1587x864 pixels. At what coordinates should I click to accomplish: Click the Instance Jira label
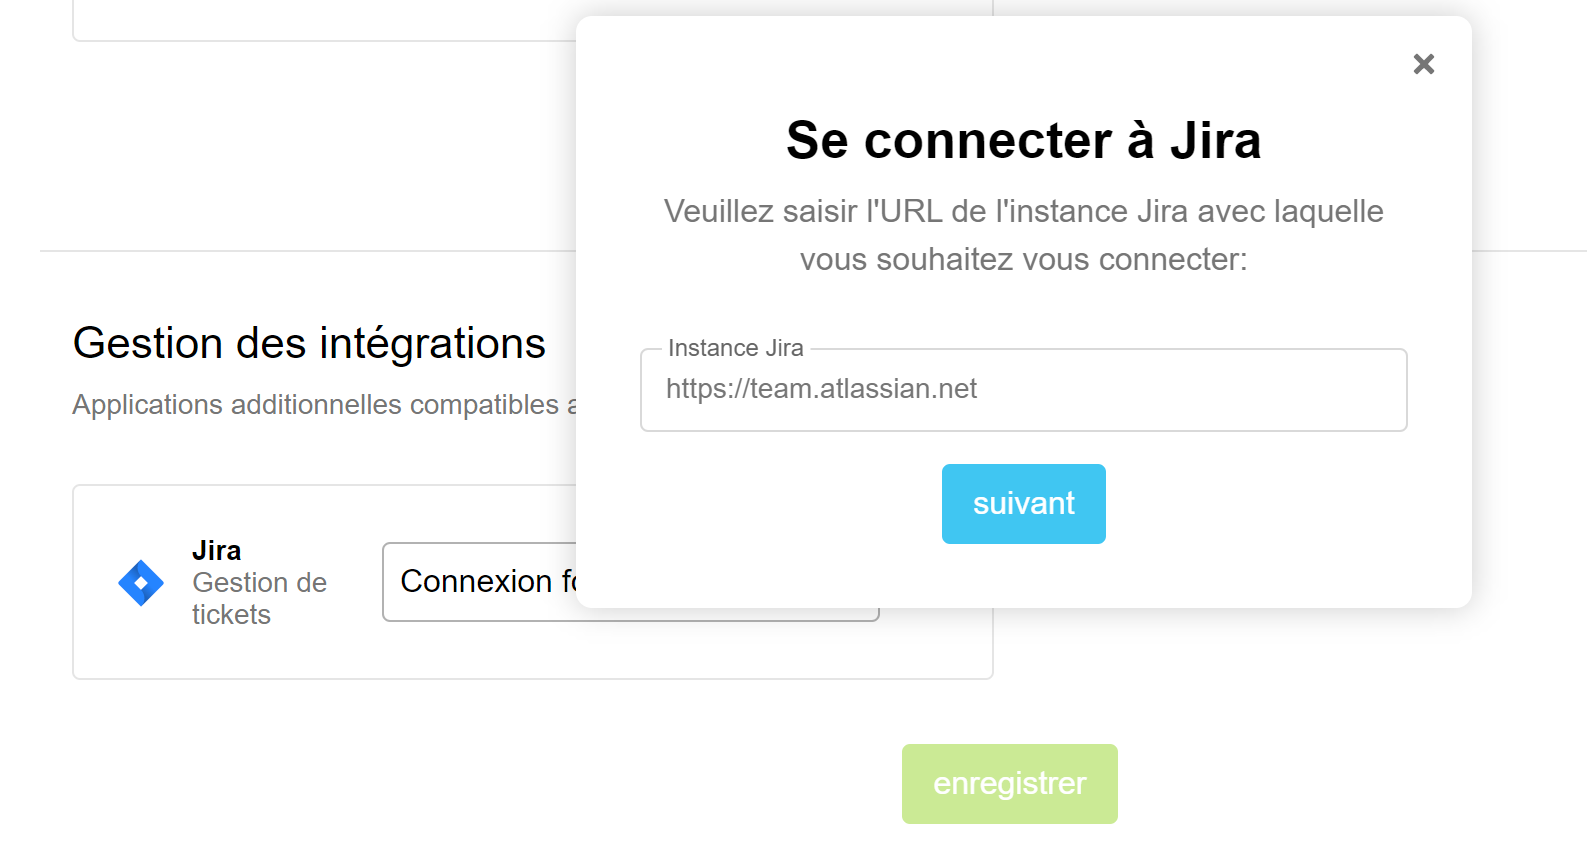click(735, 348)
